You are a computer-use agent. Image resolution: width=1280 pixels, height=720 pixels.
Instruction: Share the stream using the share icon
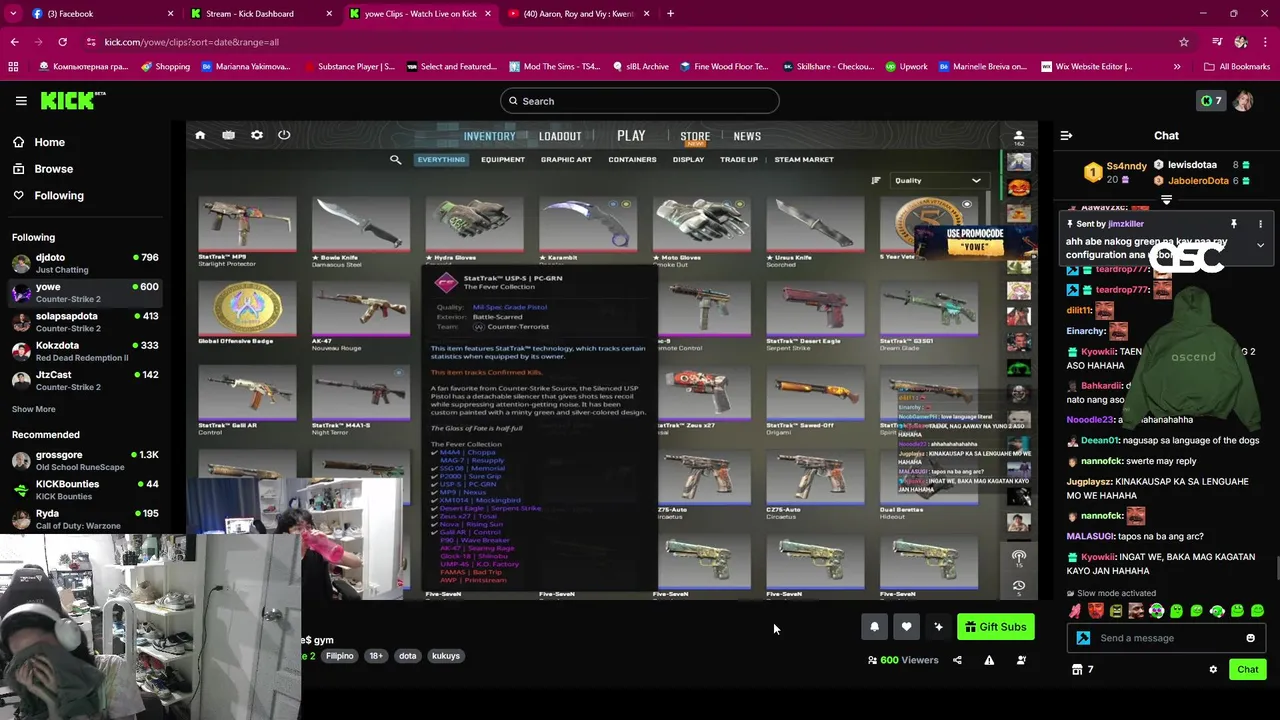point(957,660)
